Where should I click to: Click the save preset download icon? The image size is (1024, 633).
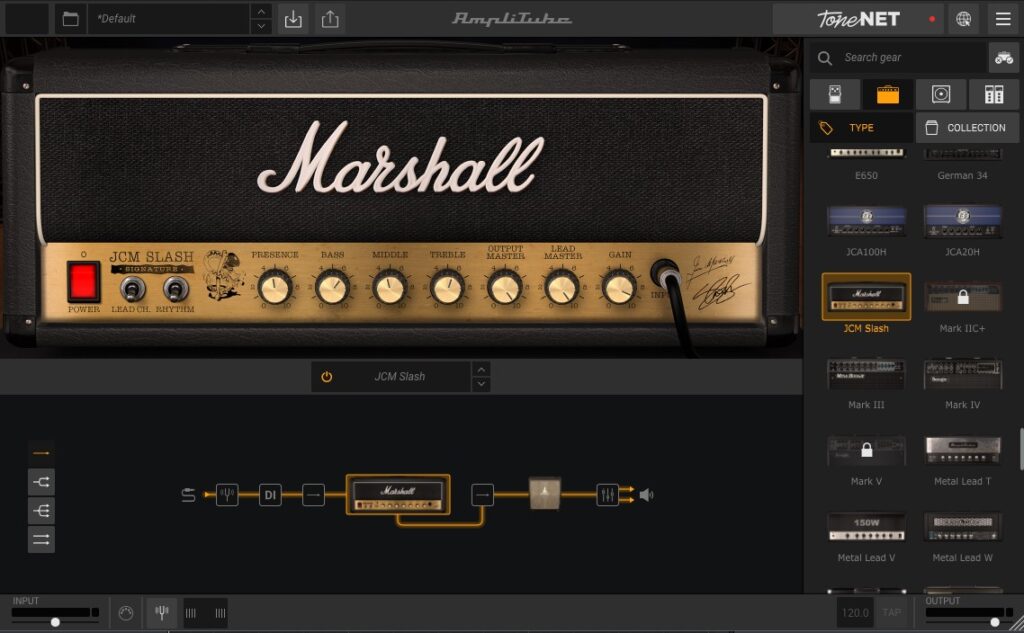(293, 19)
